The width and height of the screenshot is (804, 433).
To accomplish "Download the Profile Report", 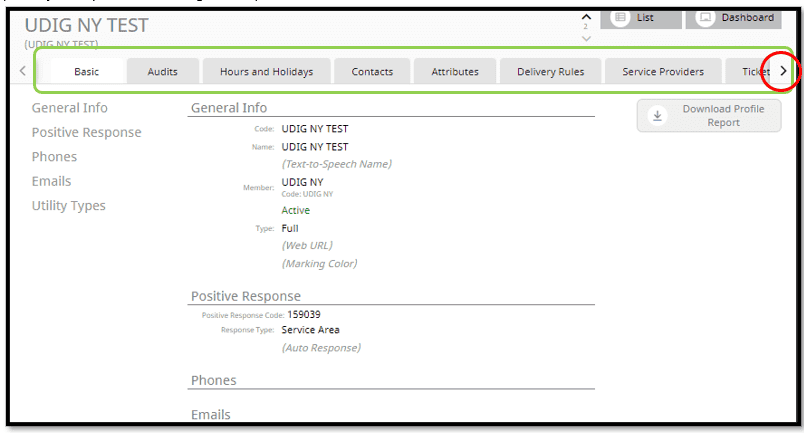I will coord(709,115).
